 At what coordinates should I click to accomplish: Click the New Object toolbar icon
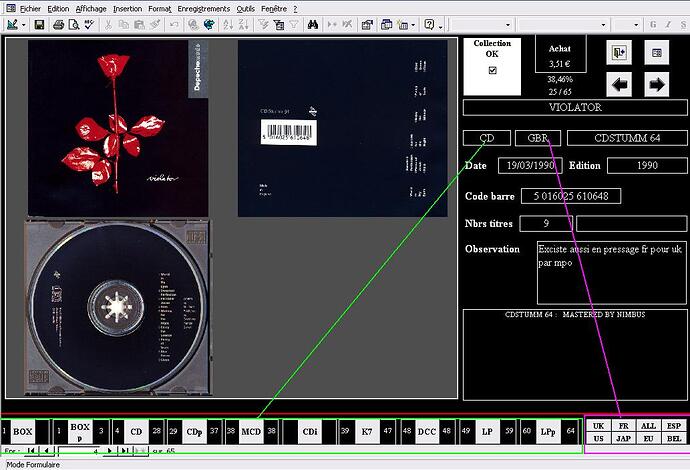click(x=403, y=25)
